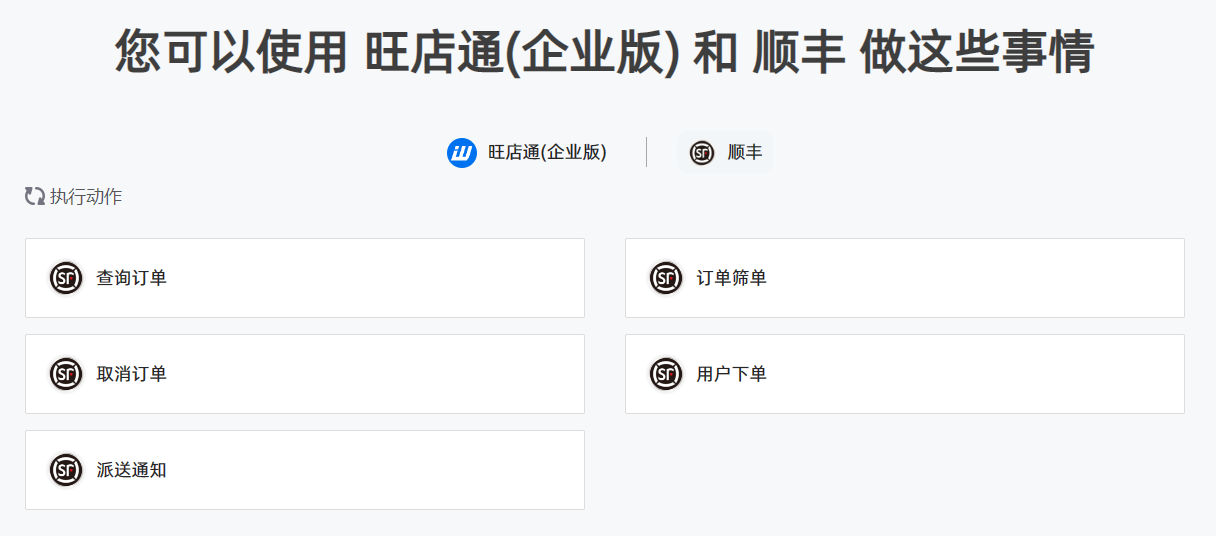Open the 查询订单 action

305,278
